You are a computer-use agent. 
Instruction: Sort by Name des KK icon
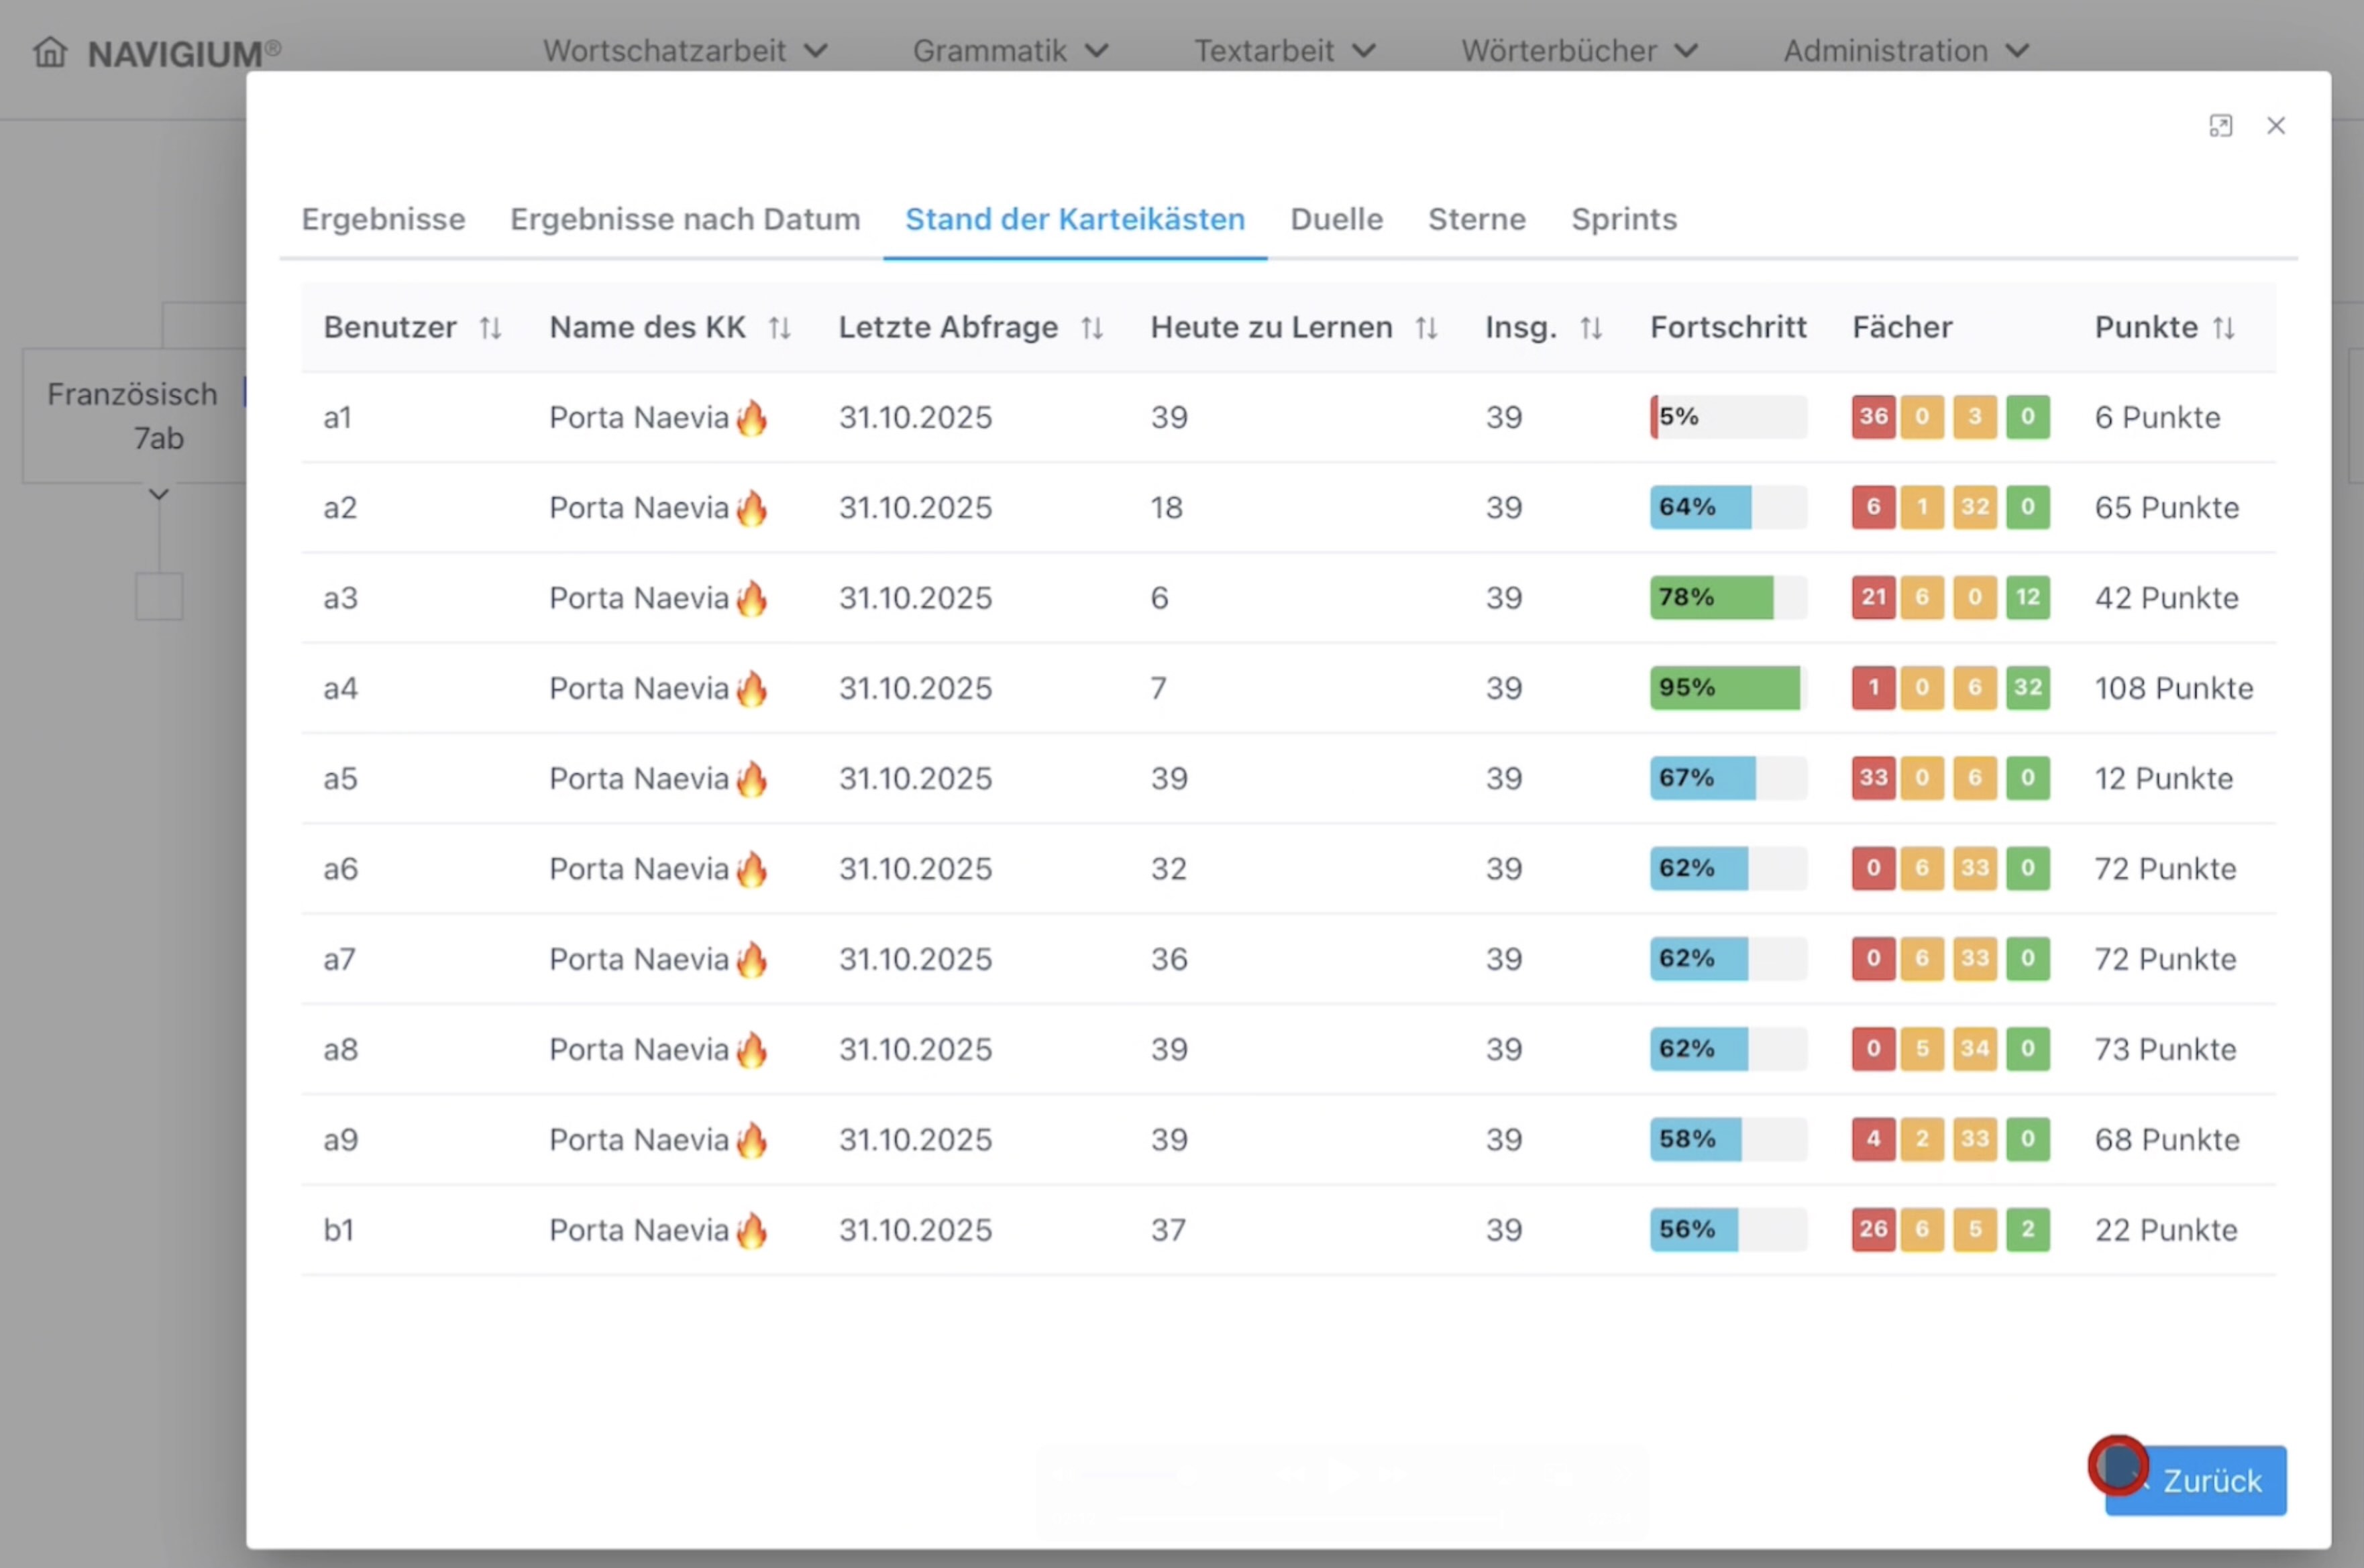(780, 328)
